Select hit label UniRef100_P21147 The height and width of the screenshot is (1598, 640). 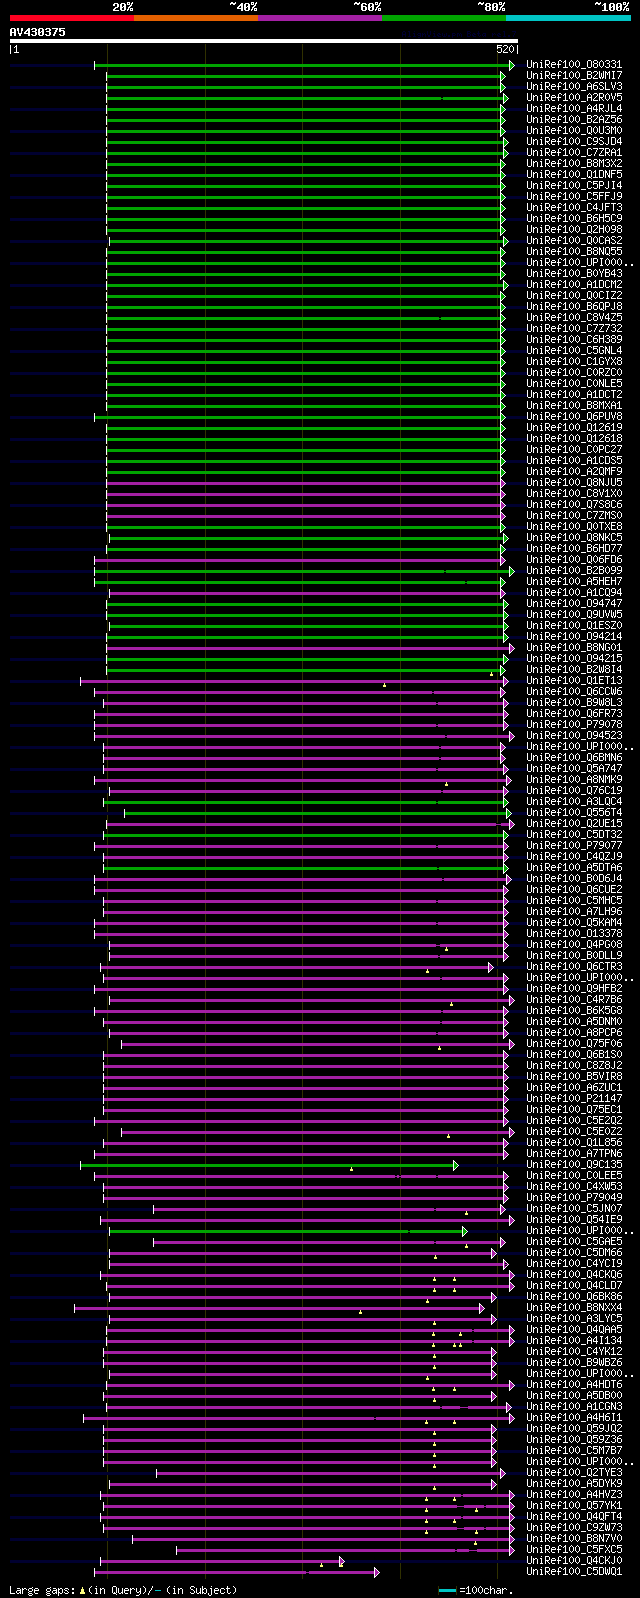tap(574, 1099)
